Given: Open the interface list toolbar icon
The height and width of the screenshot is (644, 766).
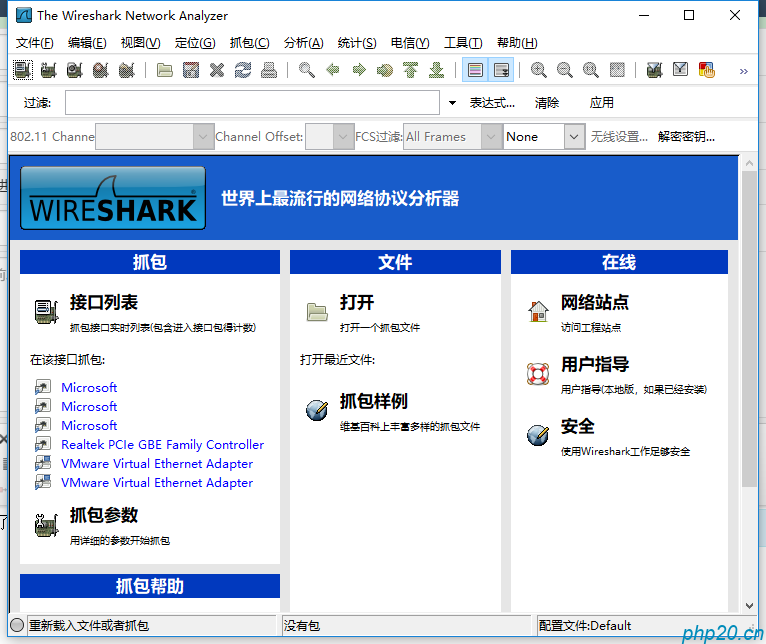Looking at the screenshot, I should click(x=22, y=70).
